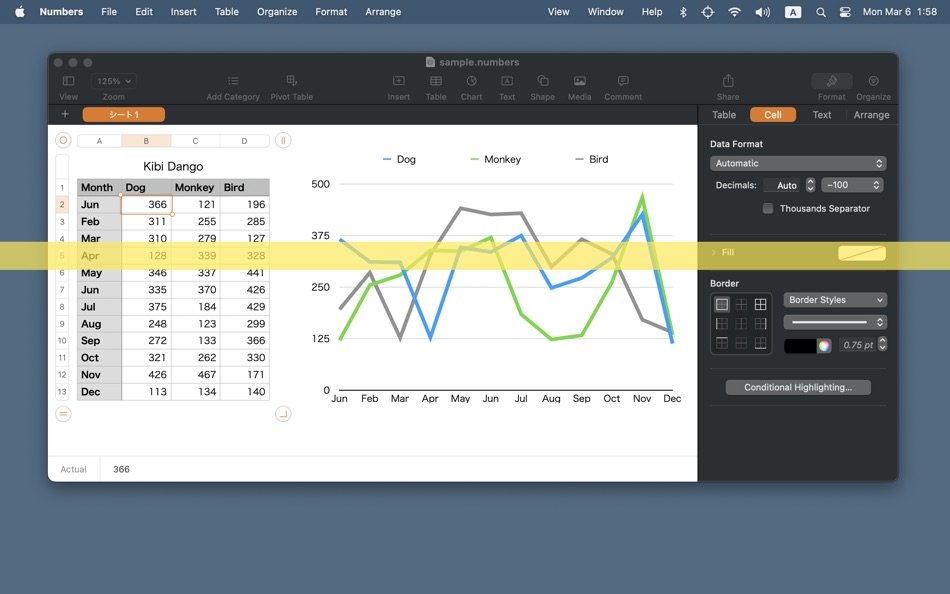Switch to the Arrange inspector tab
Screen dimensions: 950x594
pos(871,115)
